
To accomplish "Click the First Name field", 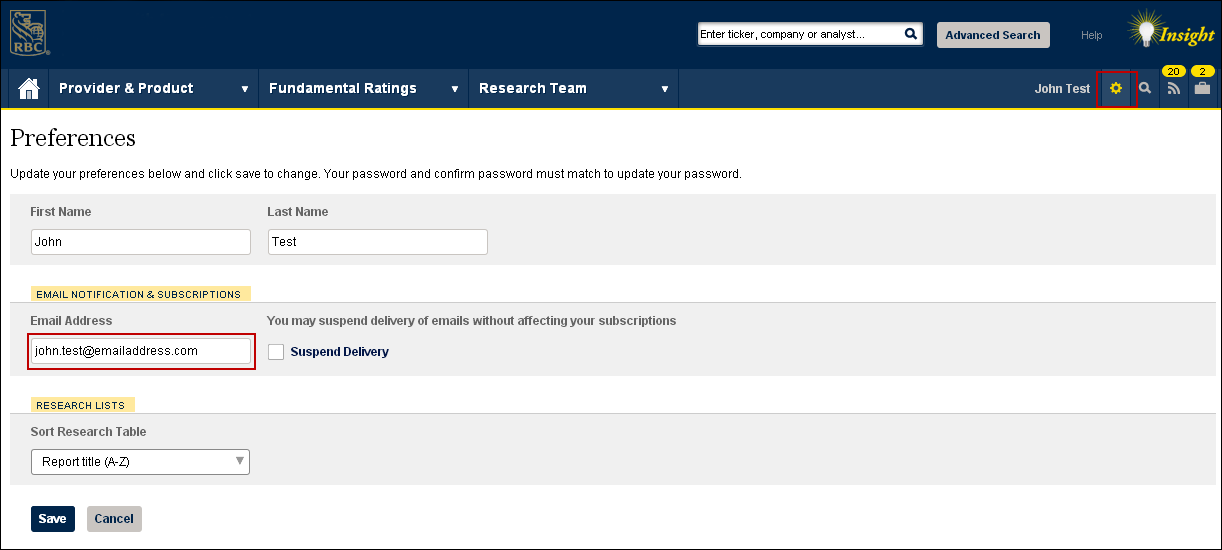I will point(141,242).
